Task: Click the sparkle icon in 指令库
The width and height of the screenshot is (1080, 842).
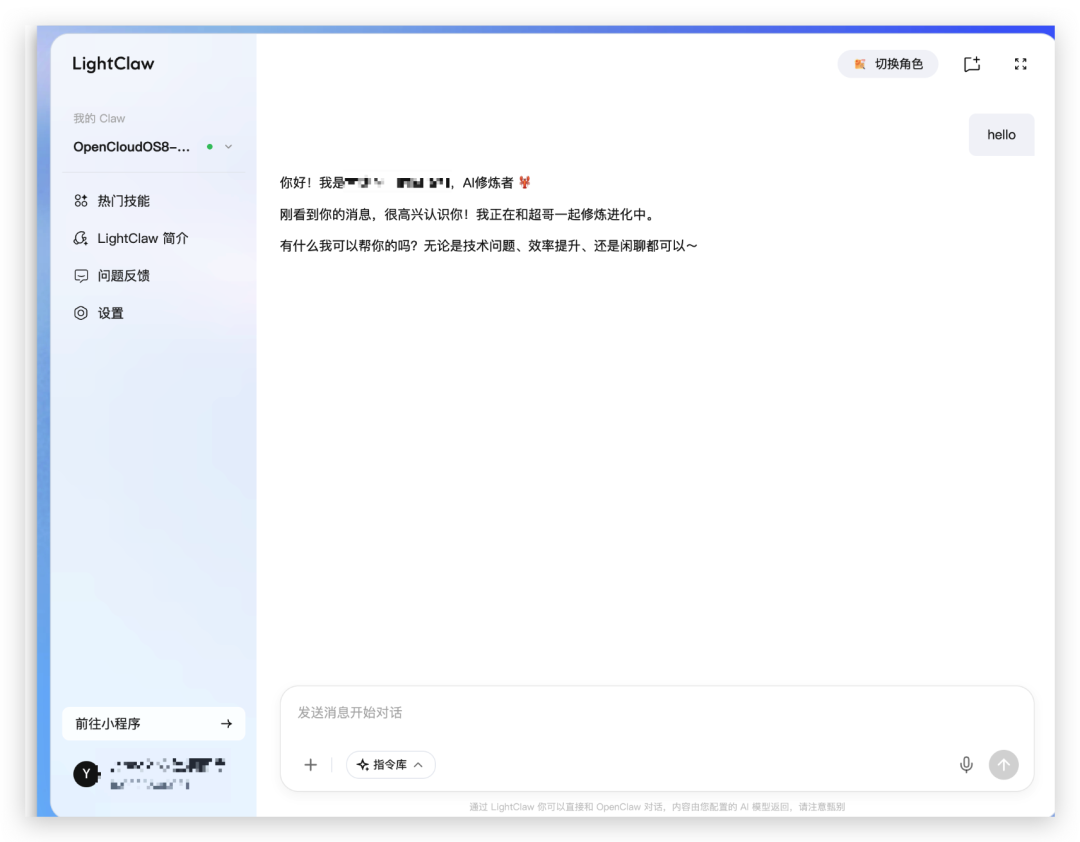Action: click(x=362, y=764)
